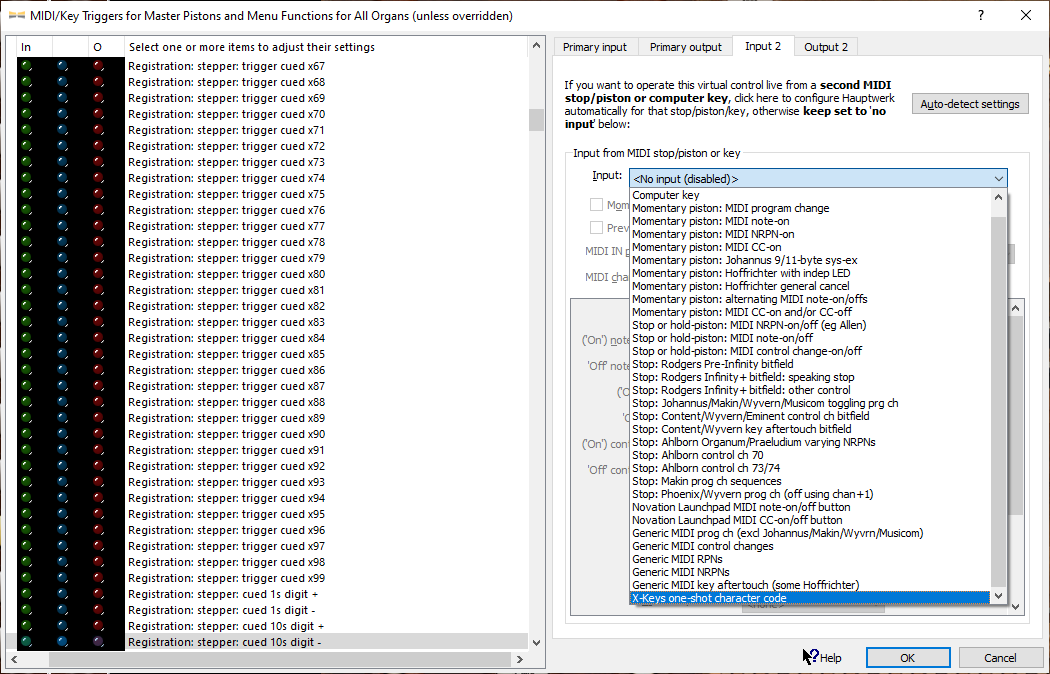
Task: Toggle the checkbox beside the 'Mom' label
Action: point(597,205)
